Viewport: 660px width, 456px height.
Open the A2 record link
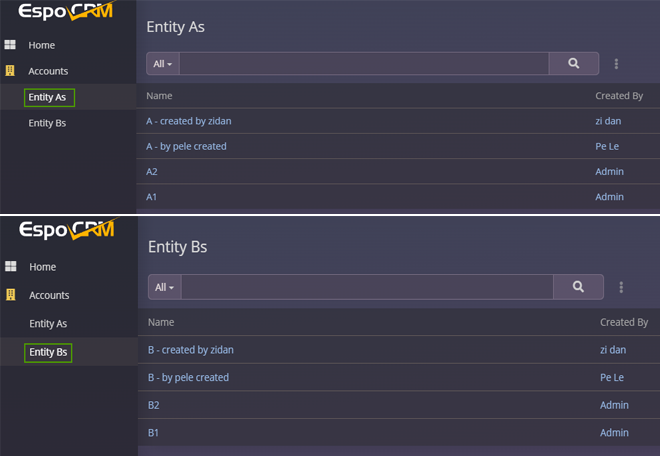(152, 172)
